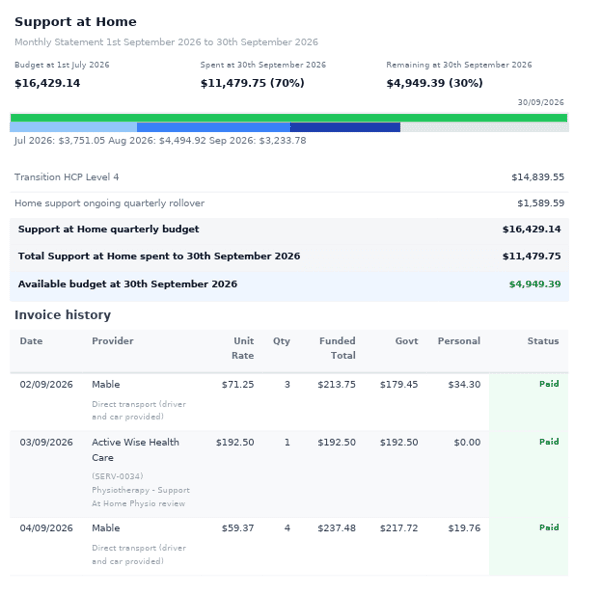
Task: Click the transport description under the 02/09/2026 Mable entry
Action: tap(139, 410)
